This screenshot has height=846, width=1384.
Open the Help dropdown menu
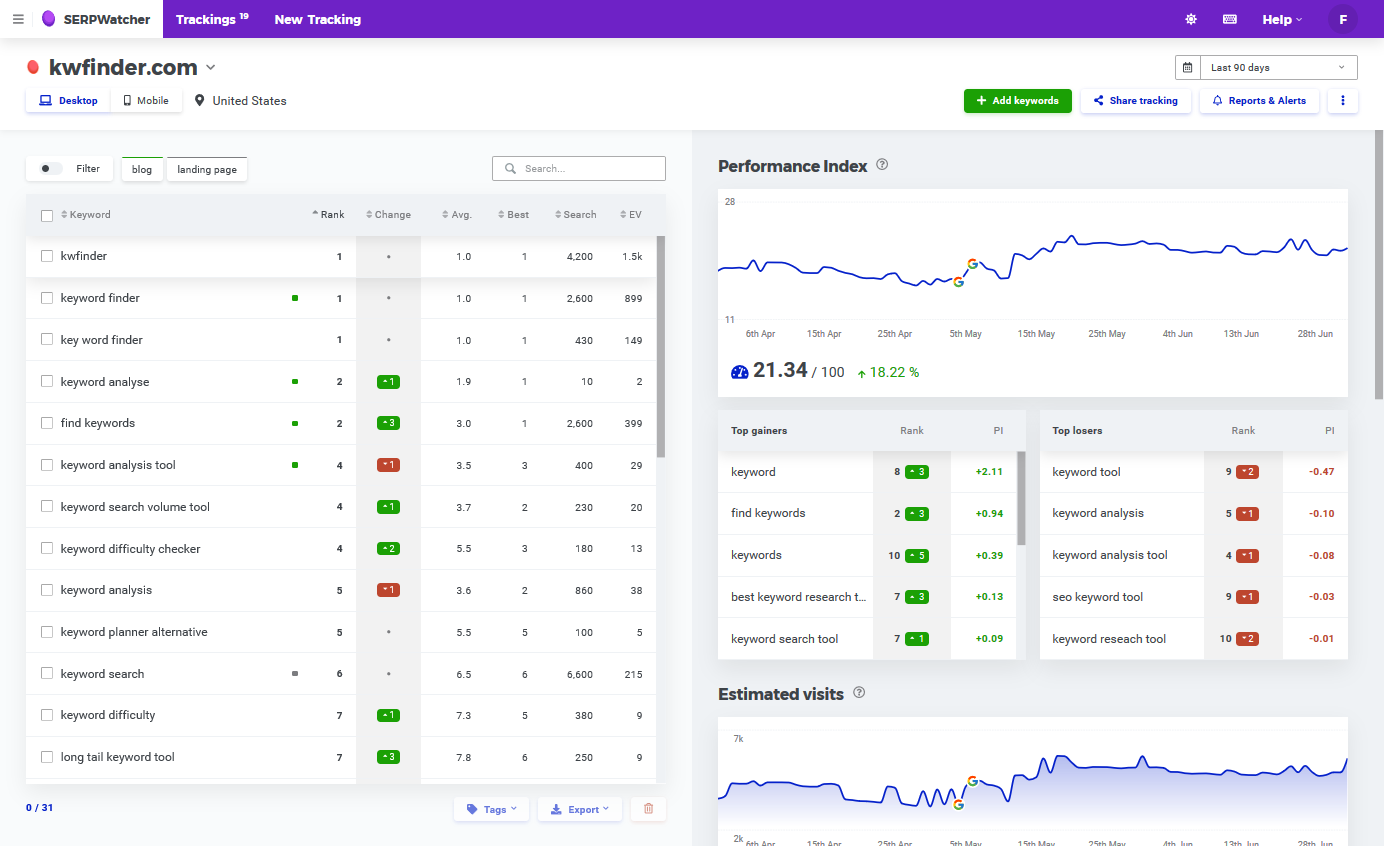click(x=1282, y=19)
